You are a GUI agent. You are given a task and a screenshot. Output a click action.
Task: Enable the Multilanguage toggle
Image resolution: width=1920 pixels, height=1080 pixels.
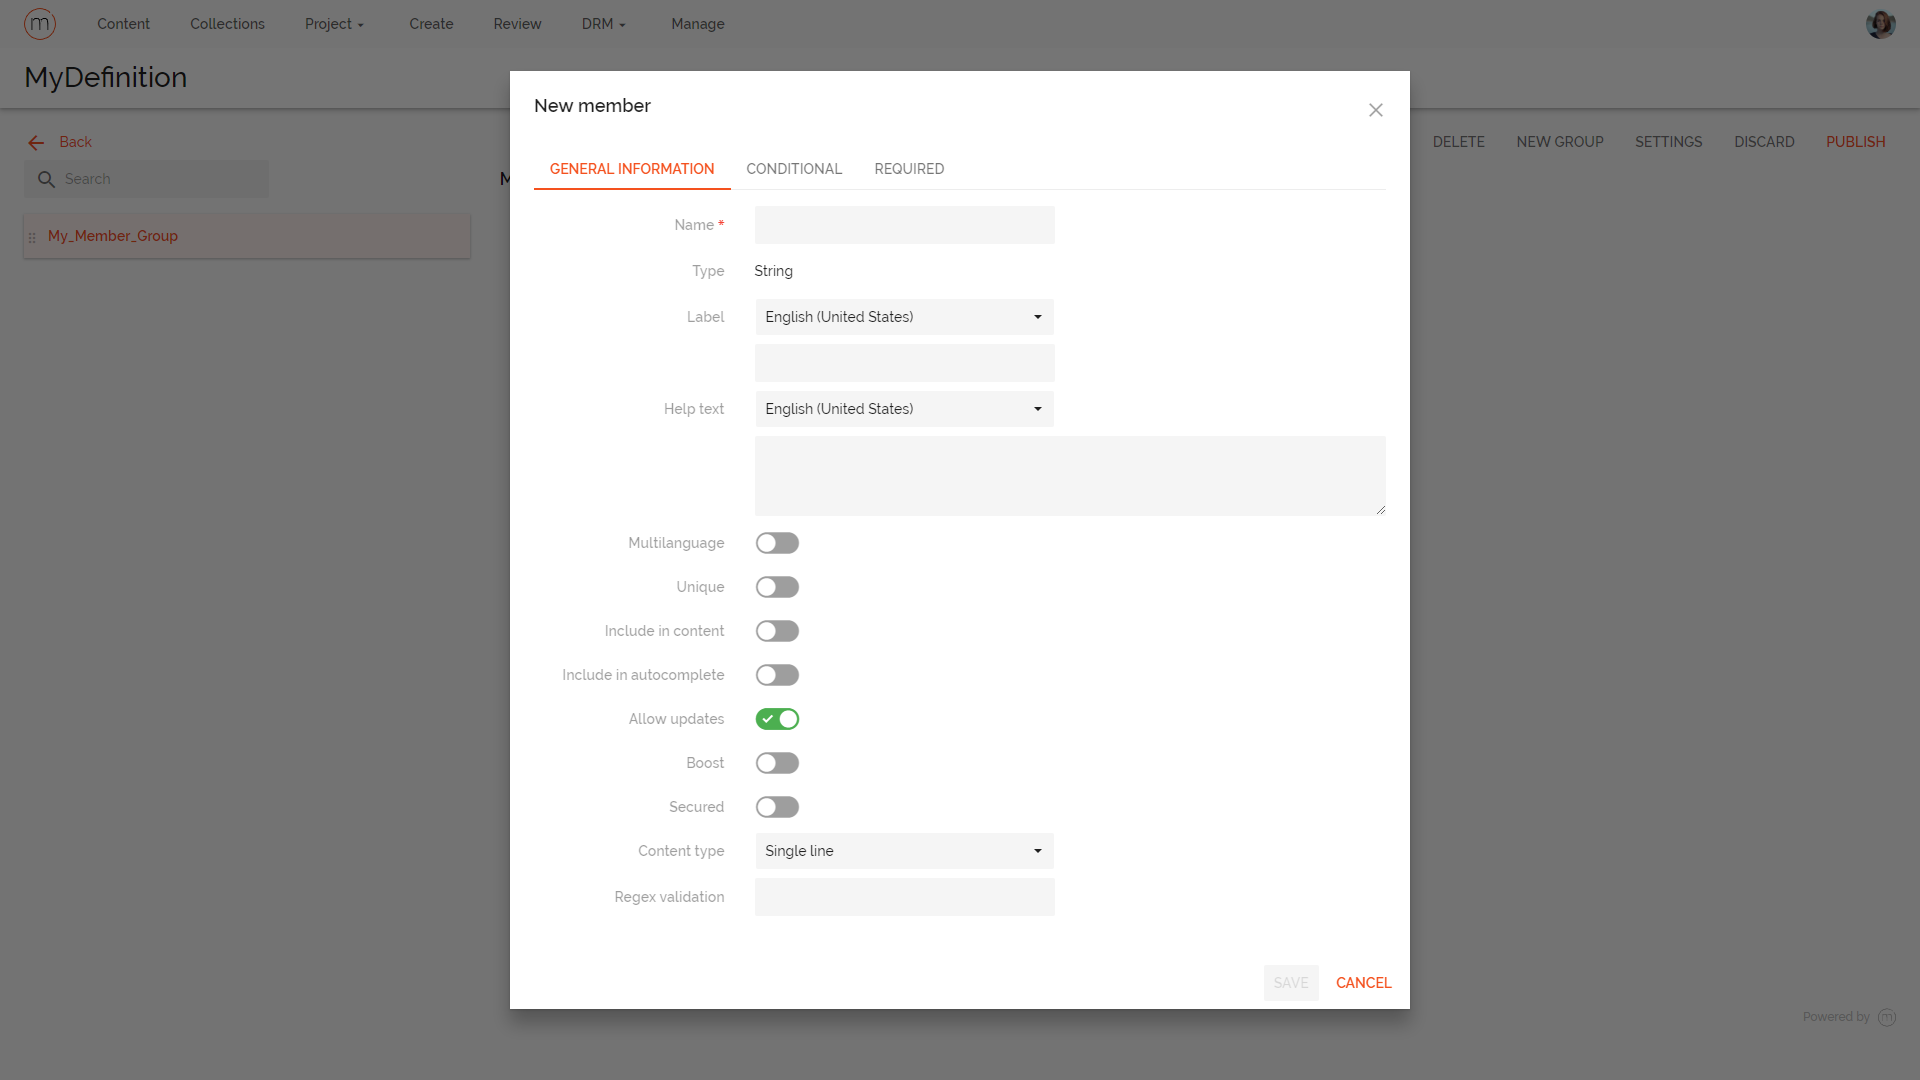[777, 543]
